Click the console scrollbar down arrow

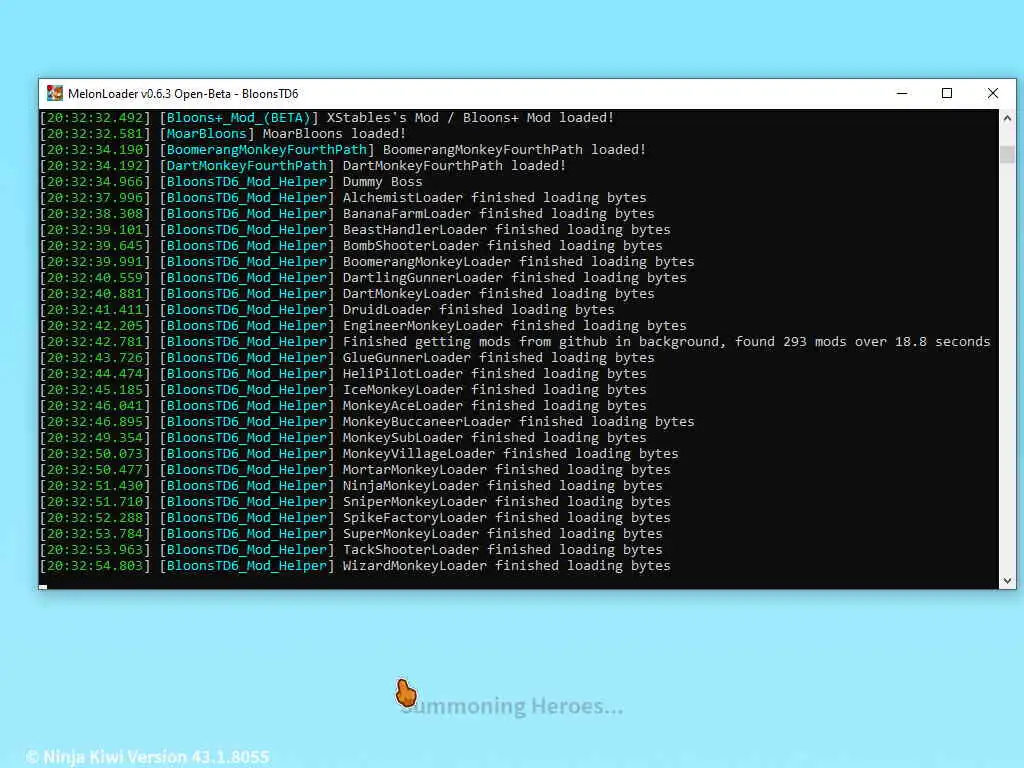point(1007,581)
